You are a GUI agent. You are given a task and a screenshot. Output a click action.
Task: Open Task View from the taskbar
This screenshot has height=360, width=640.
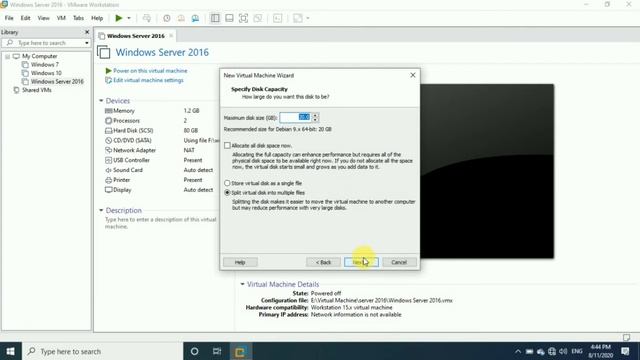[x=217, y=351]
